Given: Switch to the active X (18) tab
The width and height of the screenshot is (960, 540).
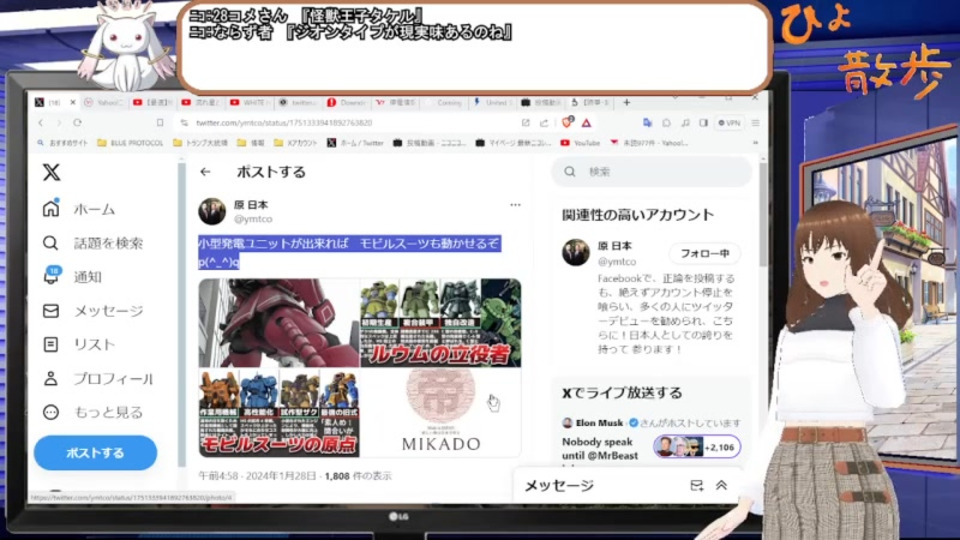Looking at the screenshot, I should (50, 102).
